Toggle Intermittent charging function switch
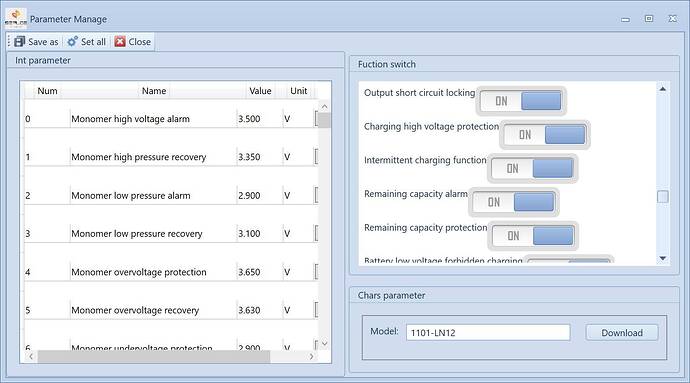The image size is (690, 383). (x=532, y=168)
